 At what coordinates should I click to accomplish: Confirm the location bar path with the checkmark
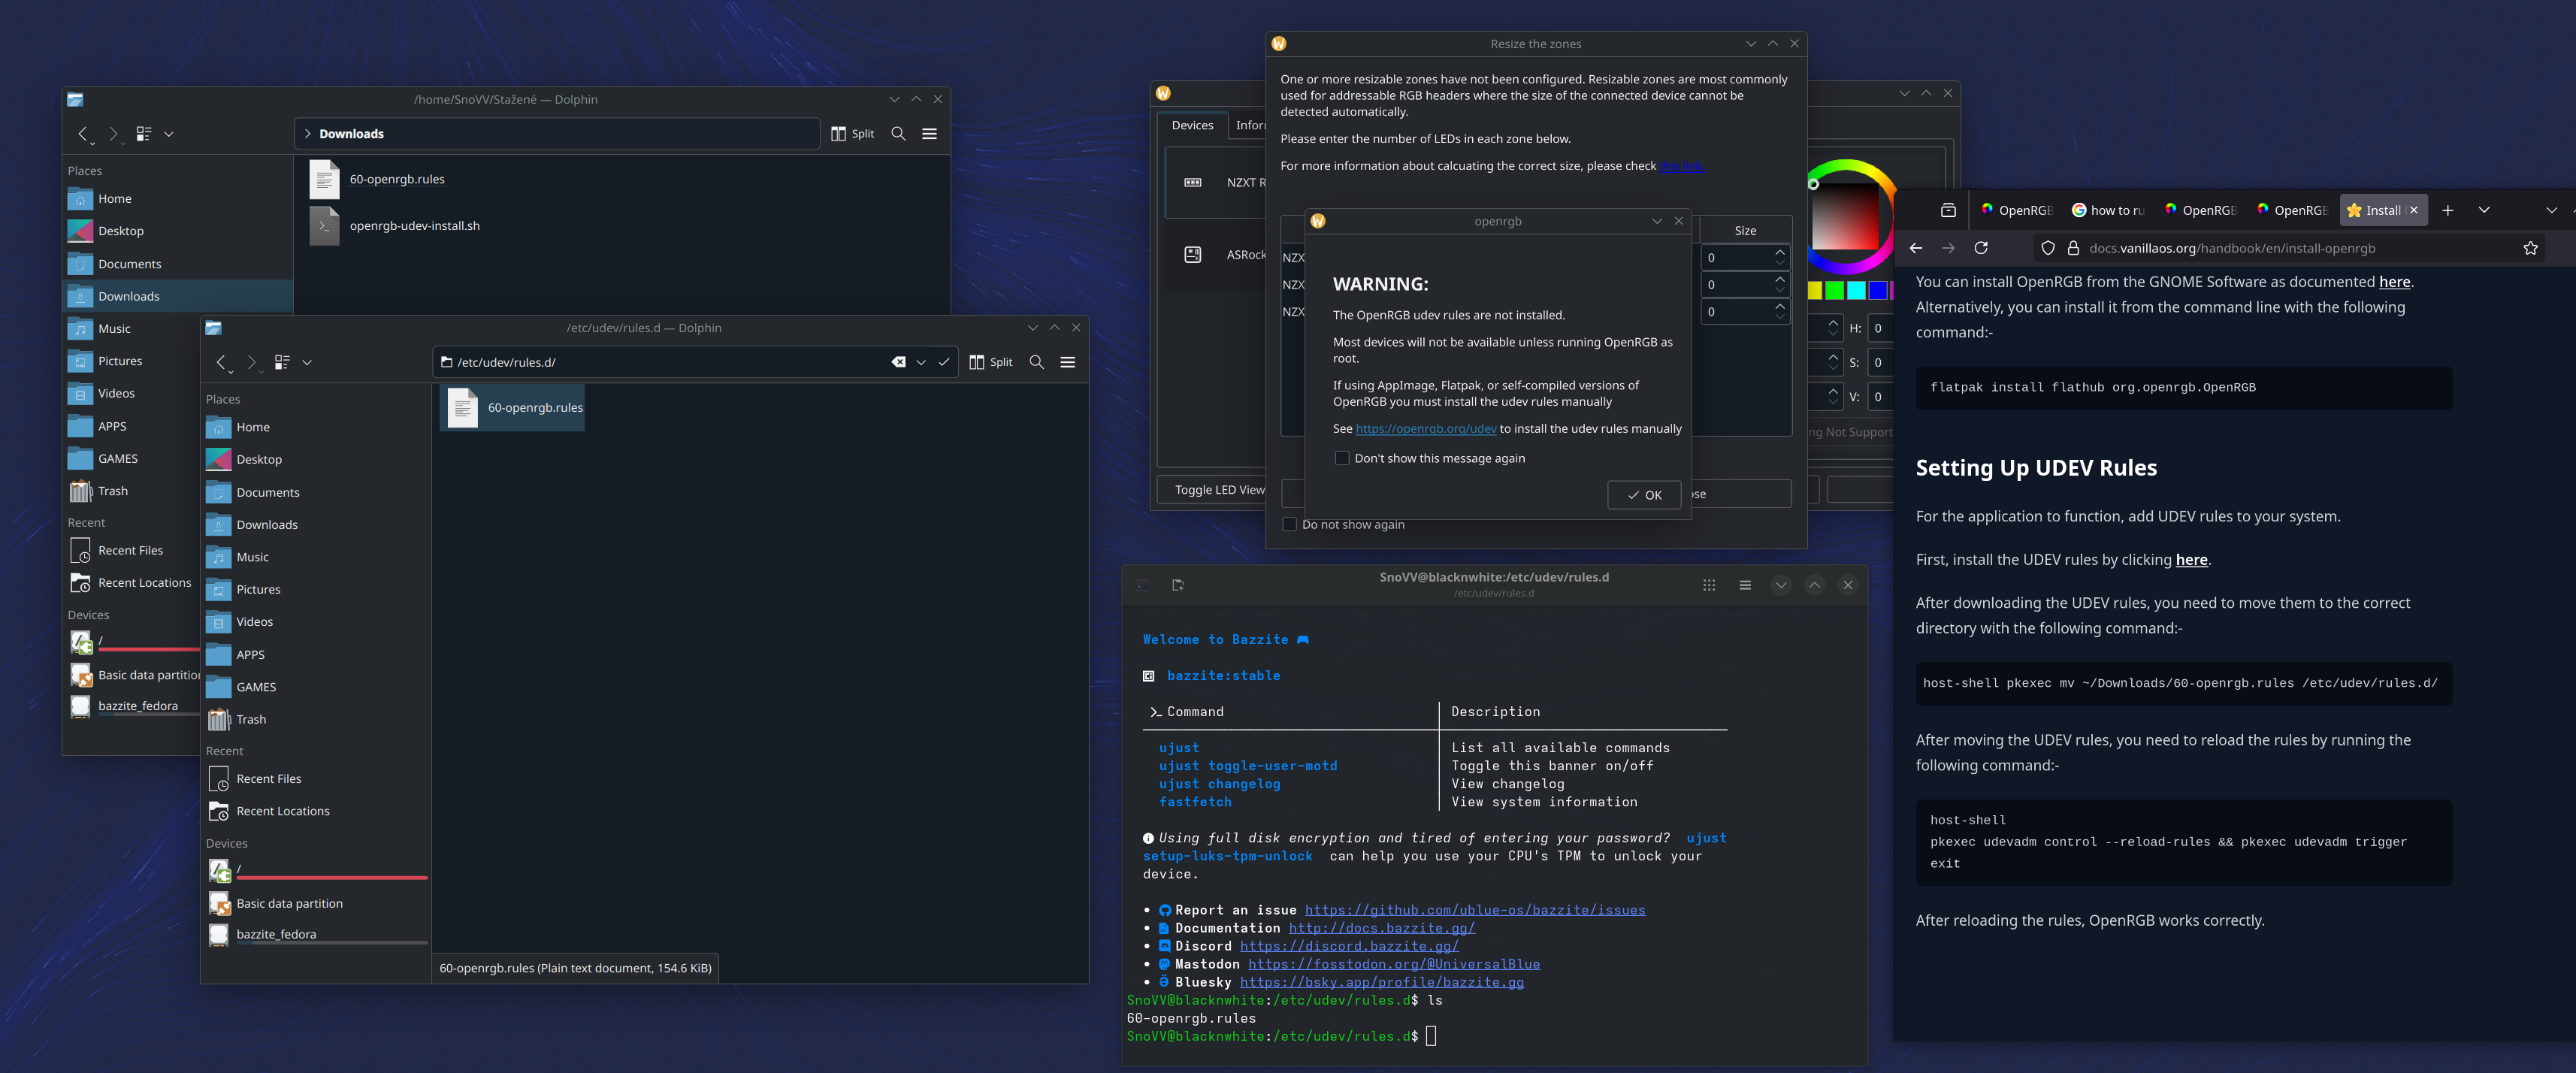[x=943, y=362]
